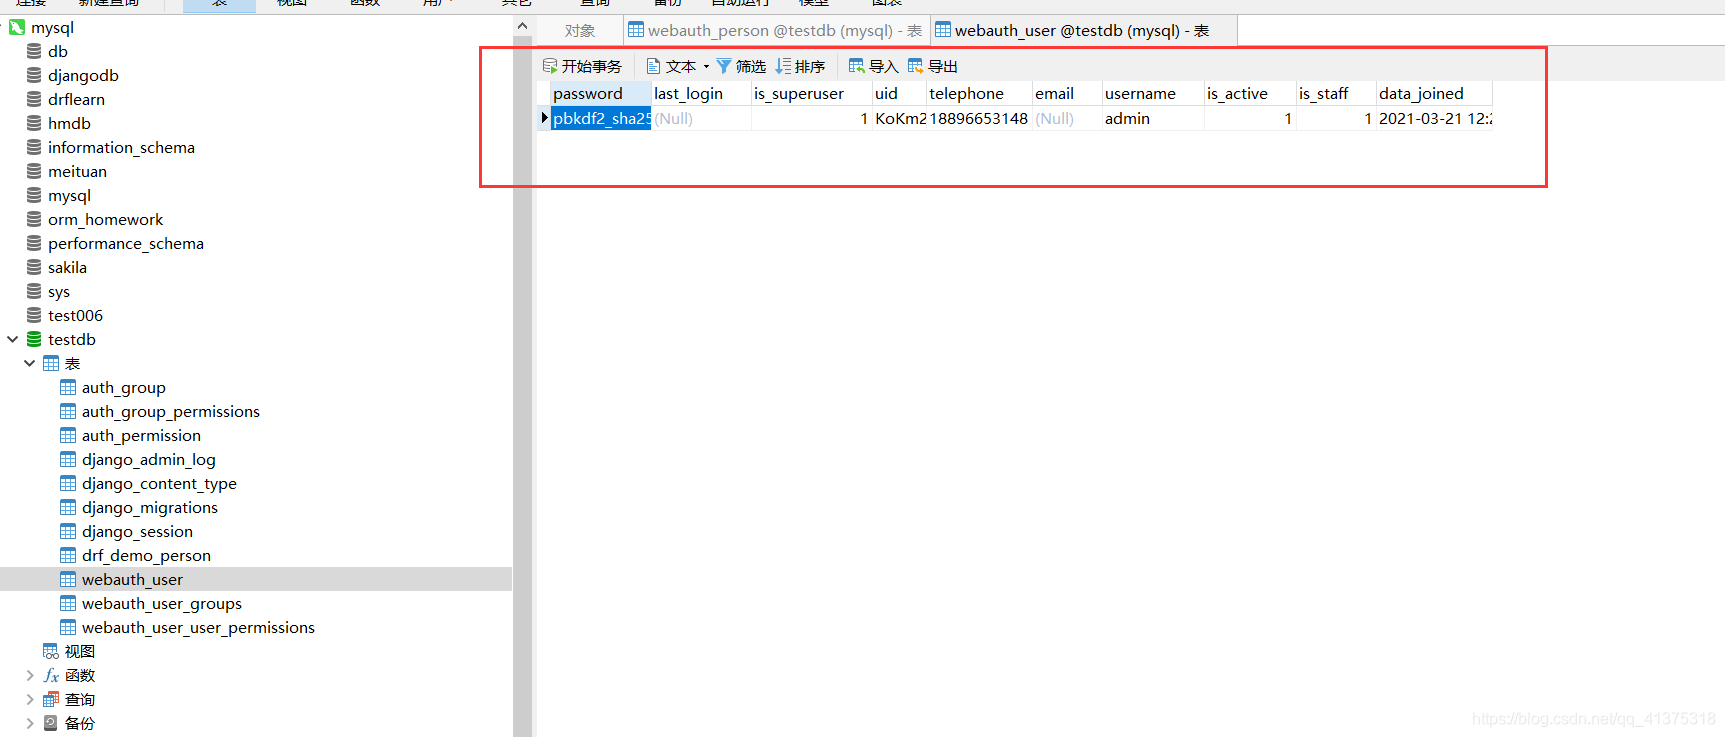Select django_migrations table in tree

150,507
